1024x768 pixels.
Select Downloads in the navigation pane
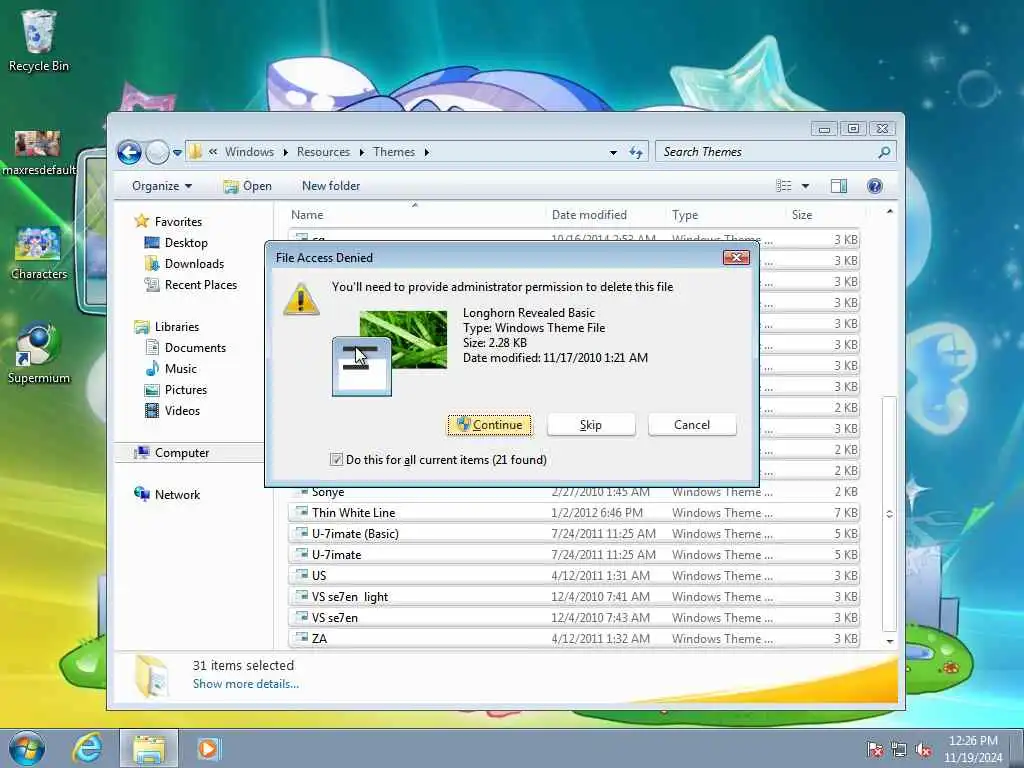(x=184, y=264)
